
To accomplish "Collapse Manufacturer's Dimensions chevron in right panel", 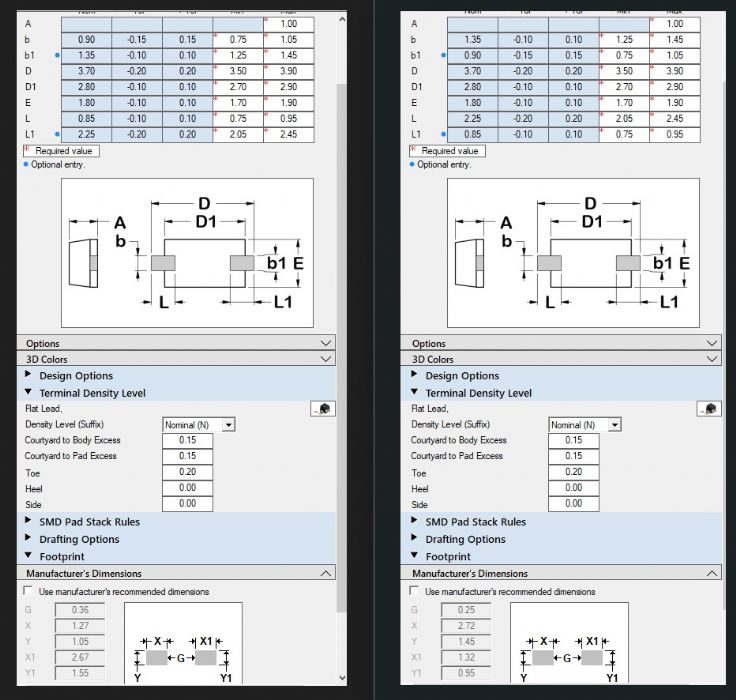I will tap(712, 574).
